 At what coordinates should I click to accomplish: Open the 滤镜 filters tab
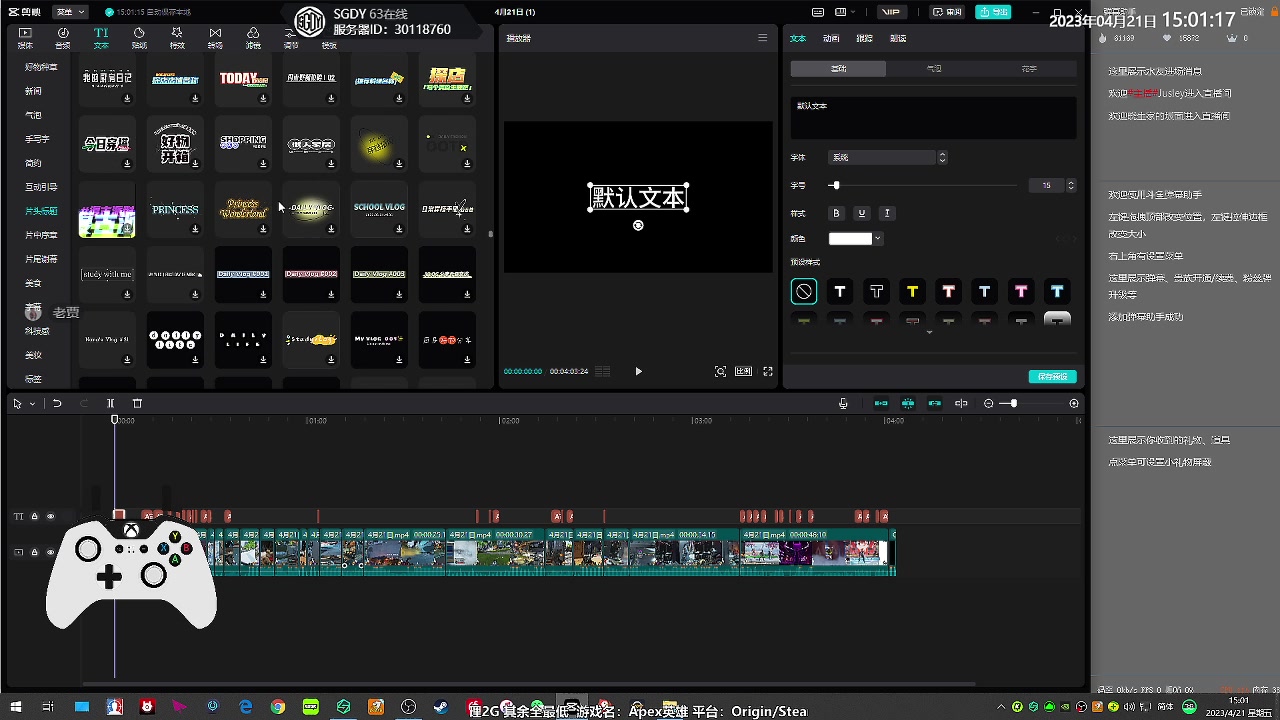coord(253,38)
